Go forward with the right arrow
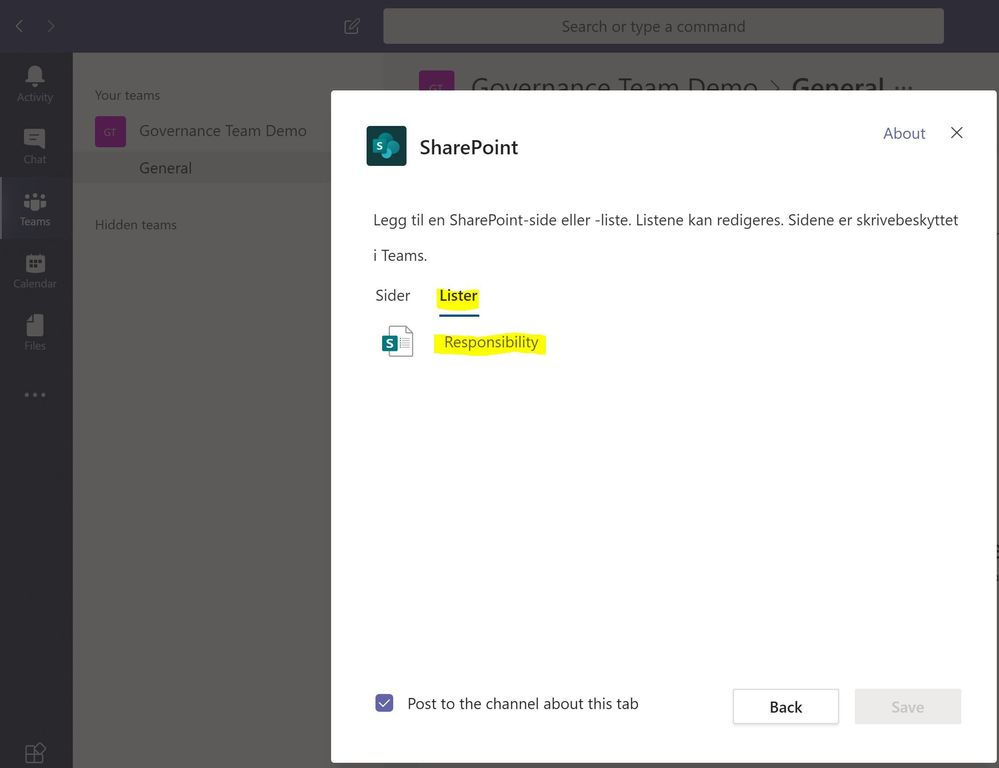Viewport: 999px width, 768px height. [51, 26]
